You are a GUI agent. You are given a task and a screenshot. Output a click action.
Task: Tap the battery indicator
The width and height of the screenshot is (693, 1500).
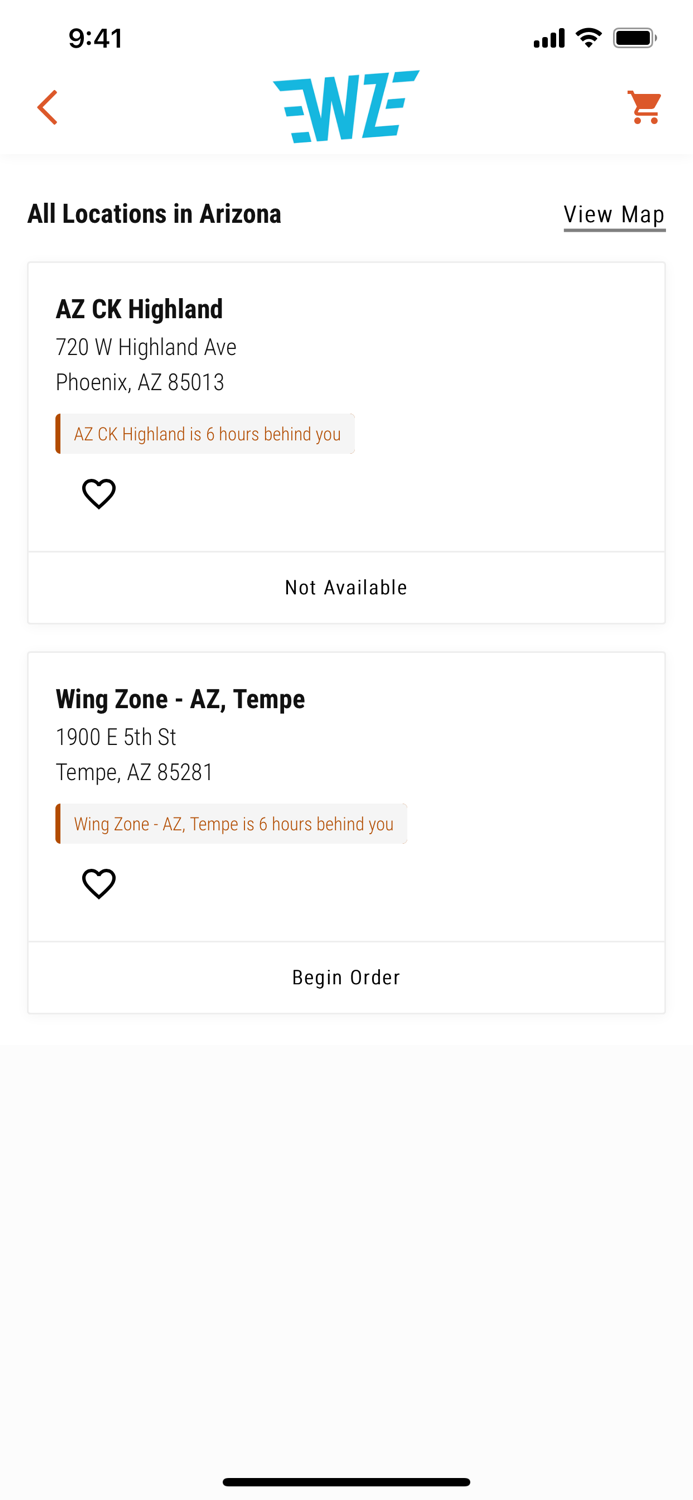(x=631, y=38)
